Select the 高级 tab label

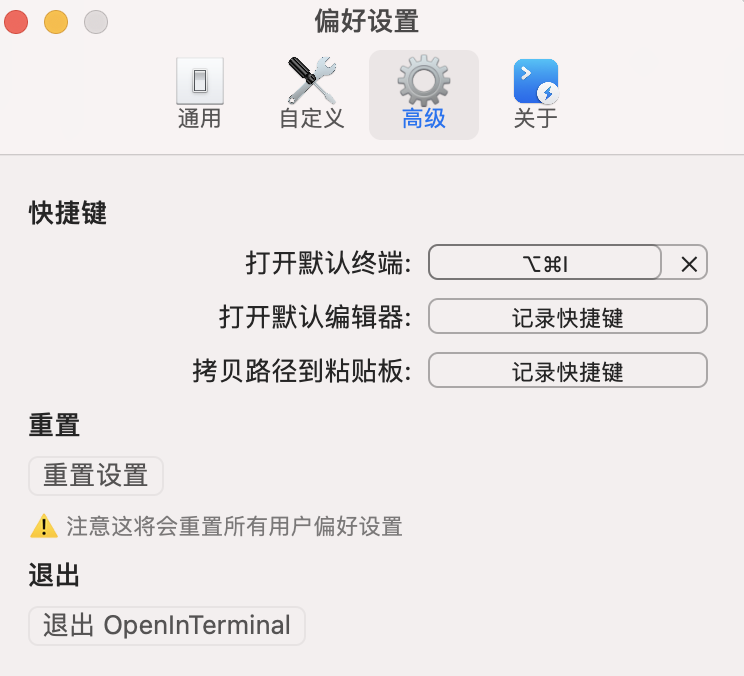click(424, 119)
